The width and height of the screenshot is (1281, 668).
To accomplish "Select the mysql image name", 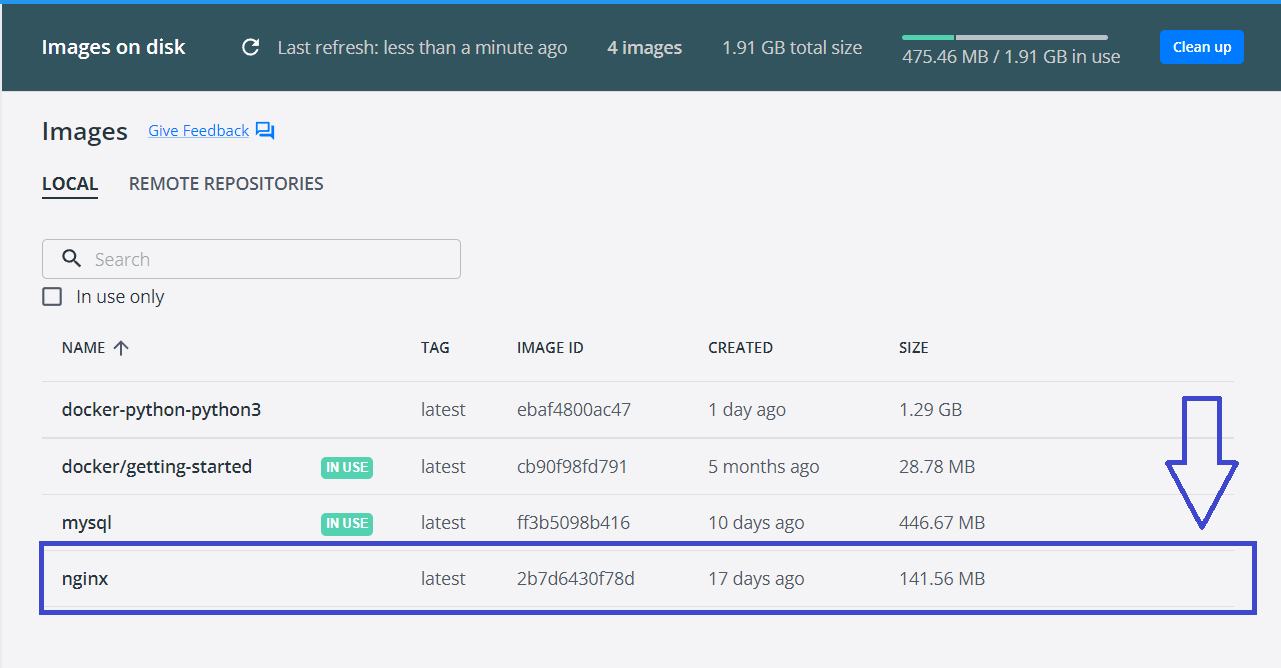I will [x=86, y=523].
